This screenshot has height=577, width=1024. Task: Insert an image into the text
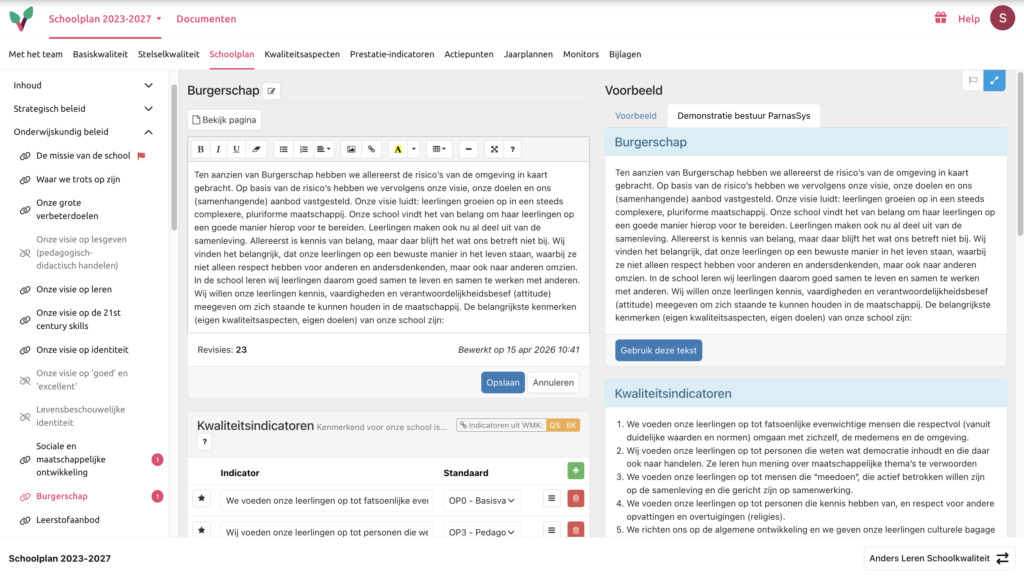[351, 149]
